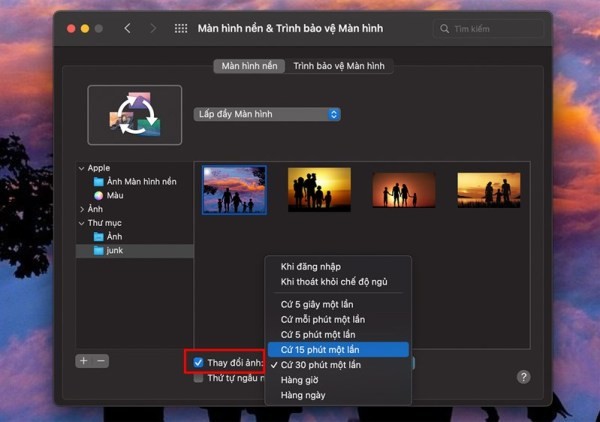Add a folder with the plus button
Screen dimensions: 600x422
[84, 361]
